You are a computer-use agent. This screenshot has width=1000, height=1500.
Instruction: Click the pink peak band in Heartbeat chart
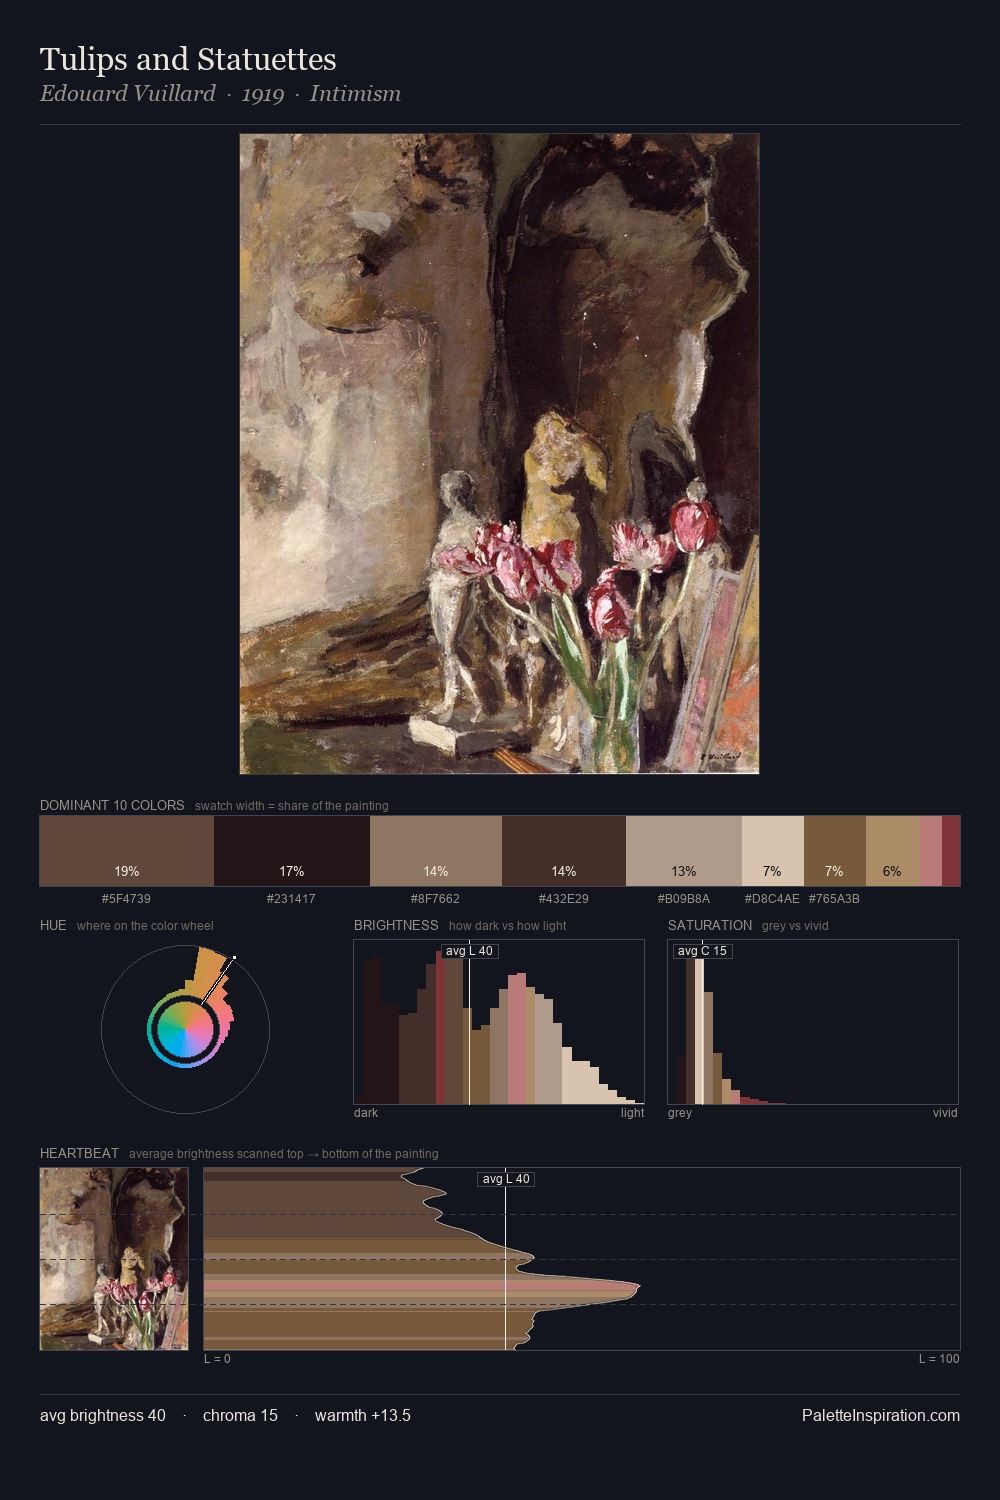point(420,1285)
